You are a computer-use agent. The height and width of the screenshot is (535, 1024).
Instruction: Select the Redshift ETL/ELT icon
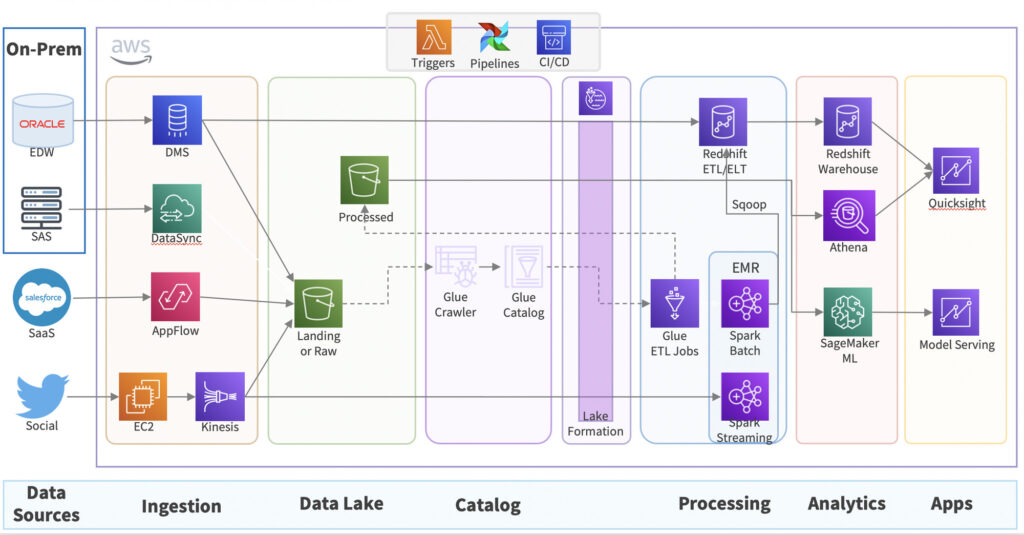coord(723,122)
